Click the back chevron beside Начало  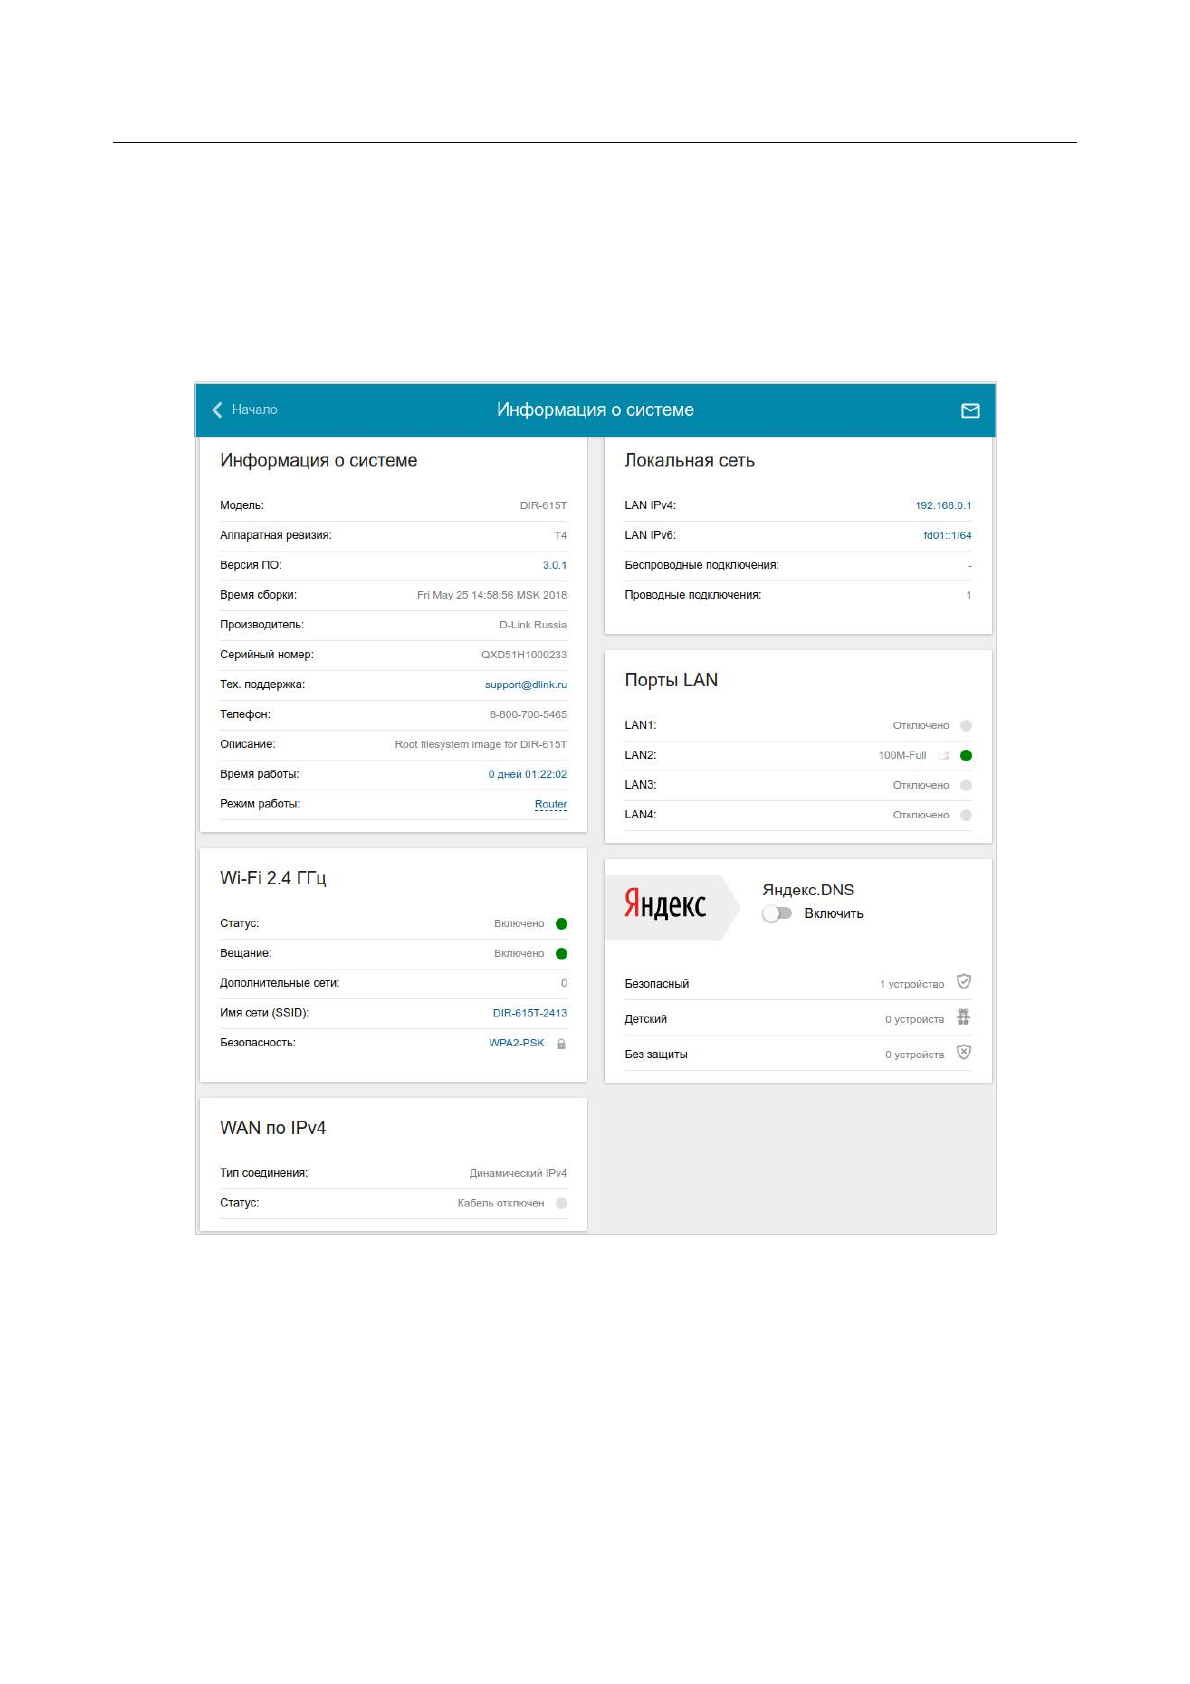218,410
